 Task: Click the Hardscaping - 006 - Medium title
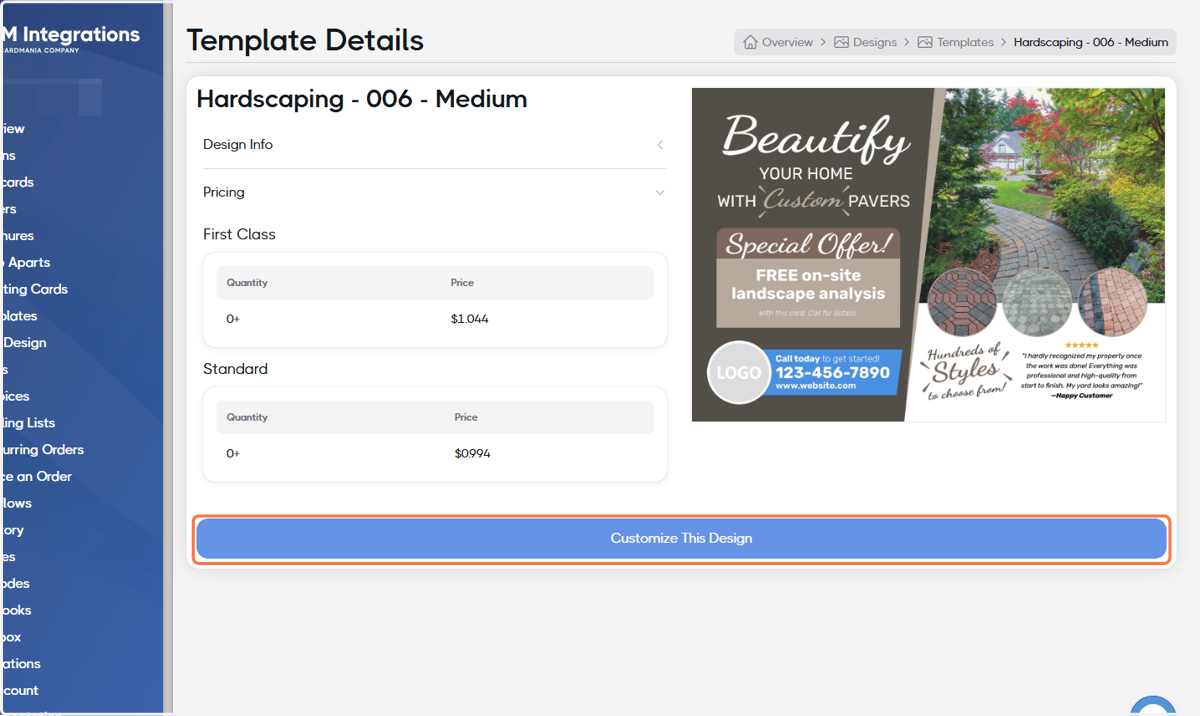(x=362, y=99)
